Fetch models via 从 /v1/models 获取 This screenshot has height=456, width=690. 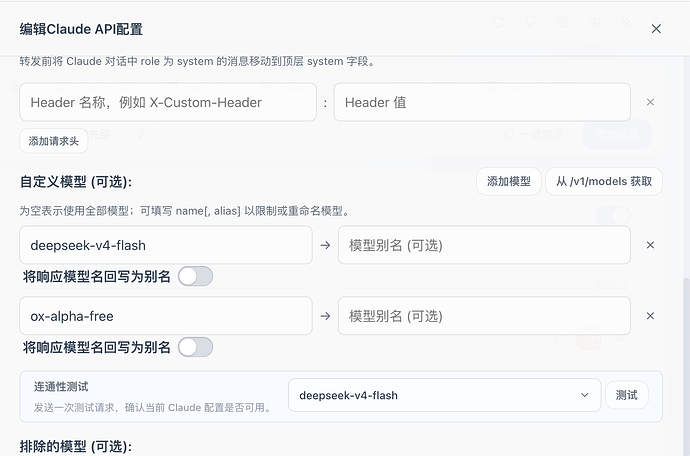pos(604,181)
